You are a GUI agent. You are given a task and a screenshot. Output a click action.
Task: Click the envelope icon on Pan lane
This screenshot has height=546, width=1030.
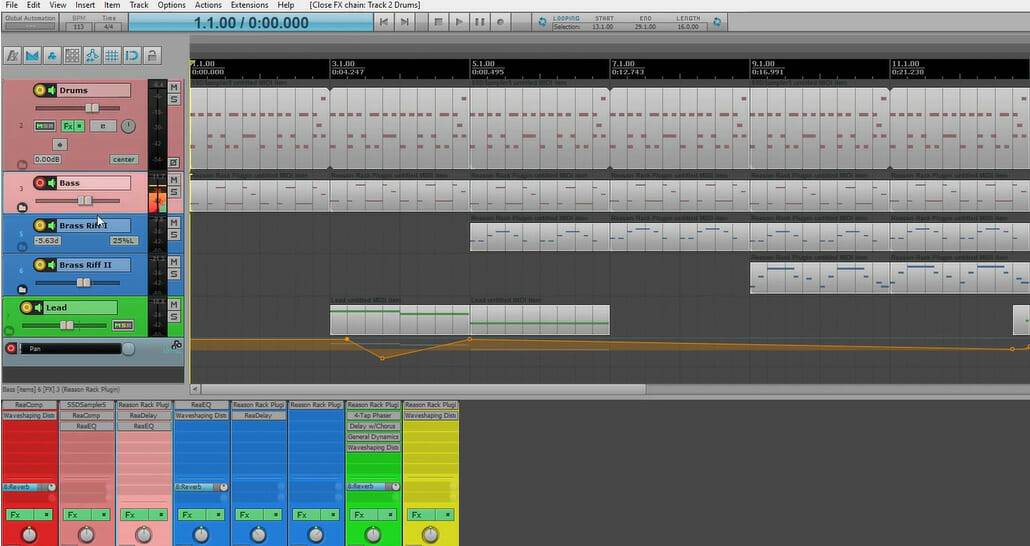(176, 345)
